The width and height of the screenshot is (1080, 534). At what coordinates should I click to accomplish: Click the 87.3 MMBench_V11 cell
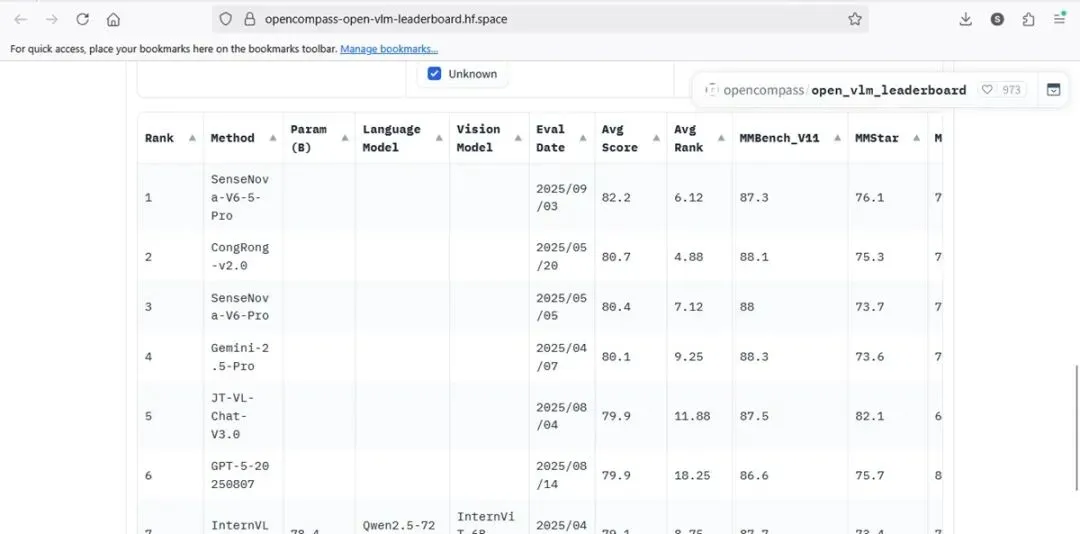pos(790,197)
